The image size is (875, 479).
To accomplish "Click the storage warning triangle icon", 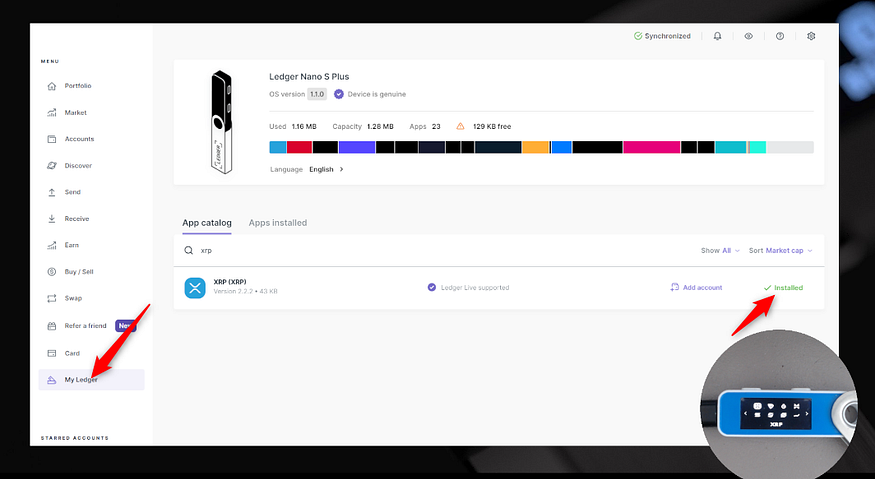I will (x=460, y=127).
